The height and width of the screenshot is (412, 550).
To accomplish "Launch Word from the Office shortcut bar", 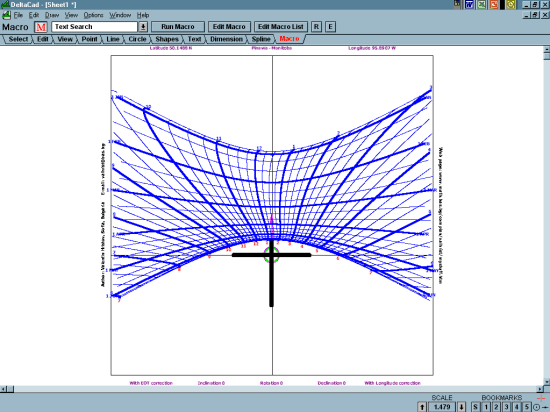I will [469, 5].
